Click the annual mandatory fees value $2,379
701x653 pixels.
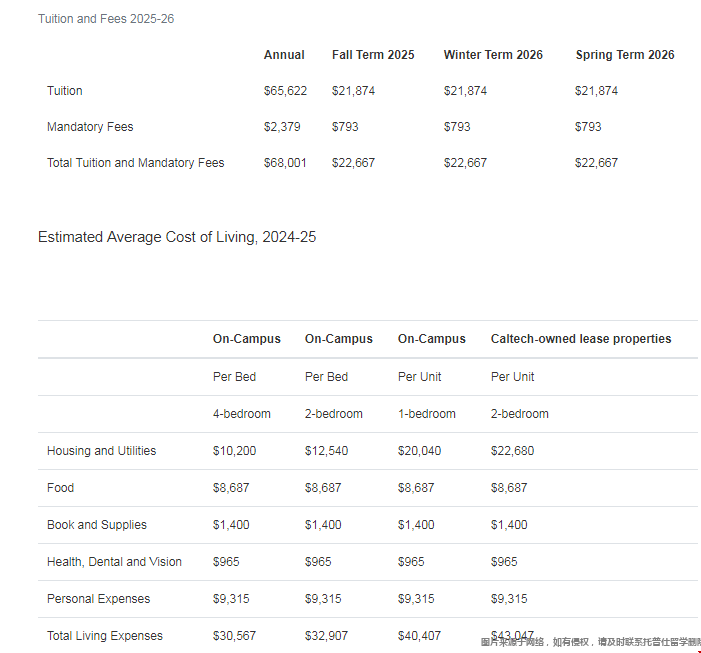point(281,127)
